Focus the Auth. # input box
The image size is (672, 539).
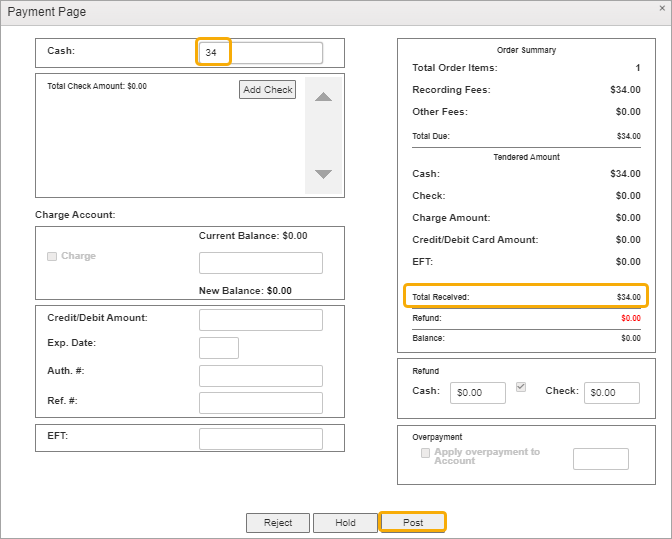click(260, 376)
